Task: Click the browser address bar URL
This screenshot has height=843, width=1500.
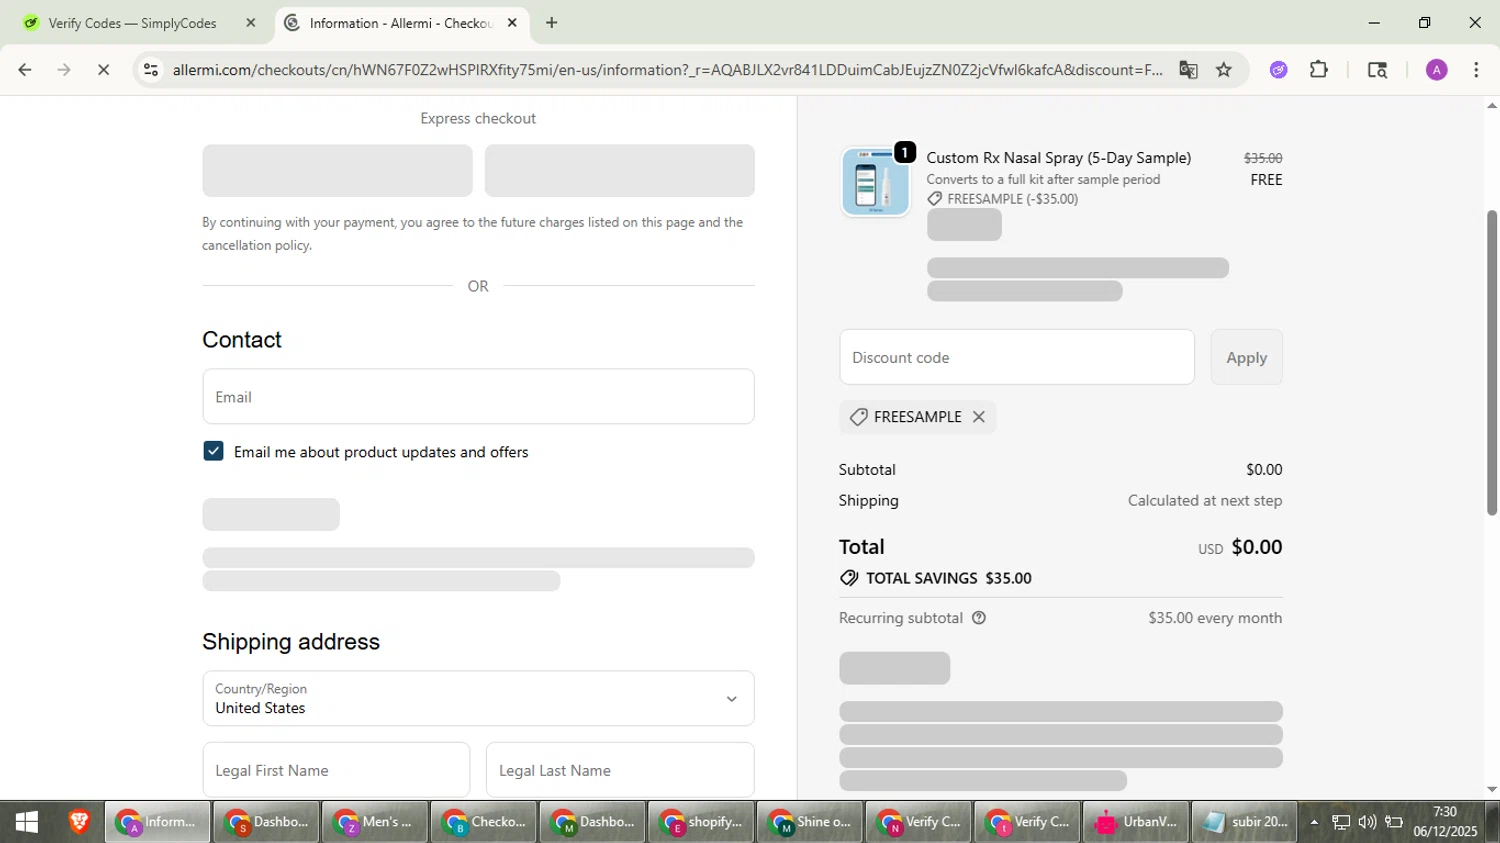Action: (667, 70)
